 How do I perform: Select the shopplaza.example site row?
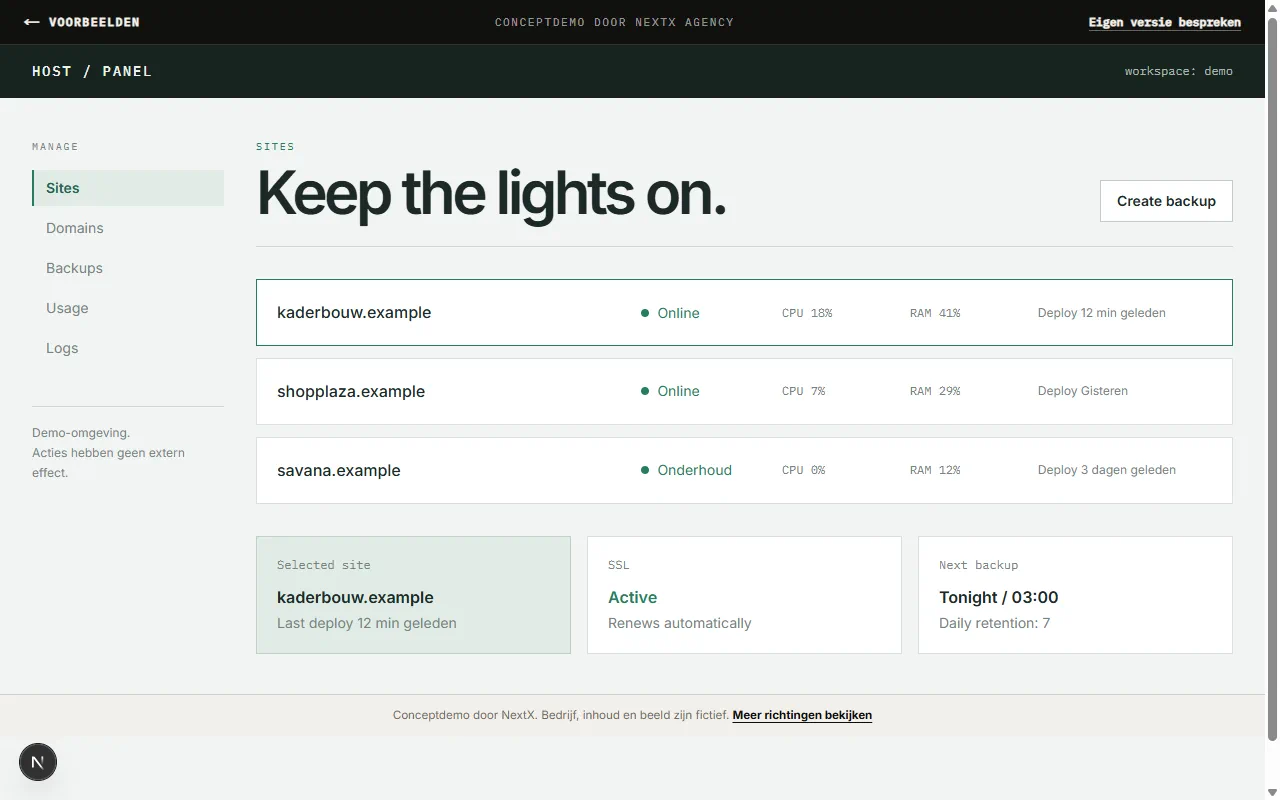(744, 391)
